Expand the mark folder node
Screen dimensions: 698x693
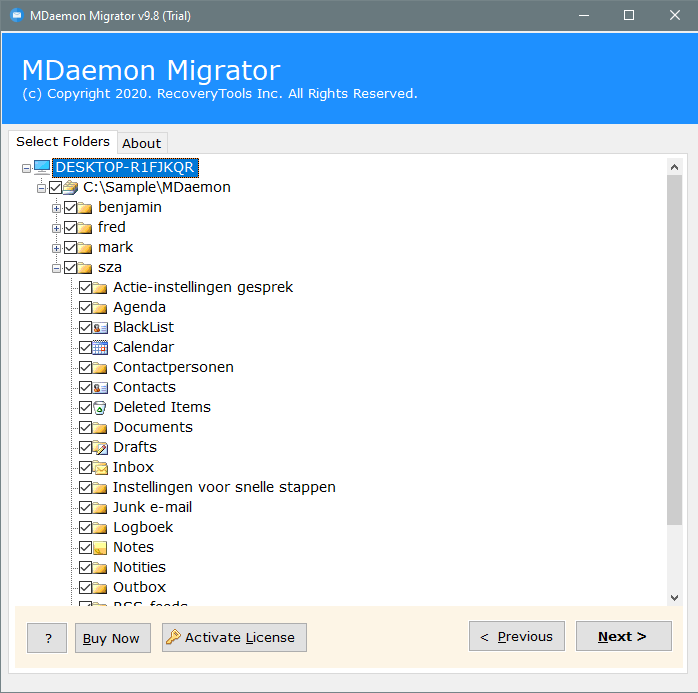(x=56, y=248)
